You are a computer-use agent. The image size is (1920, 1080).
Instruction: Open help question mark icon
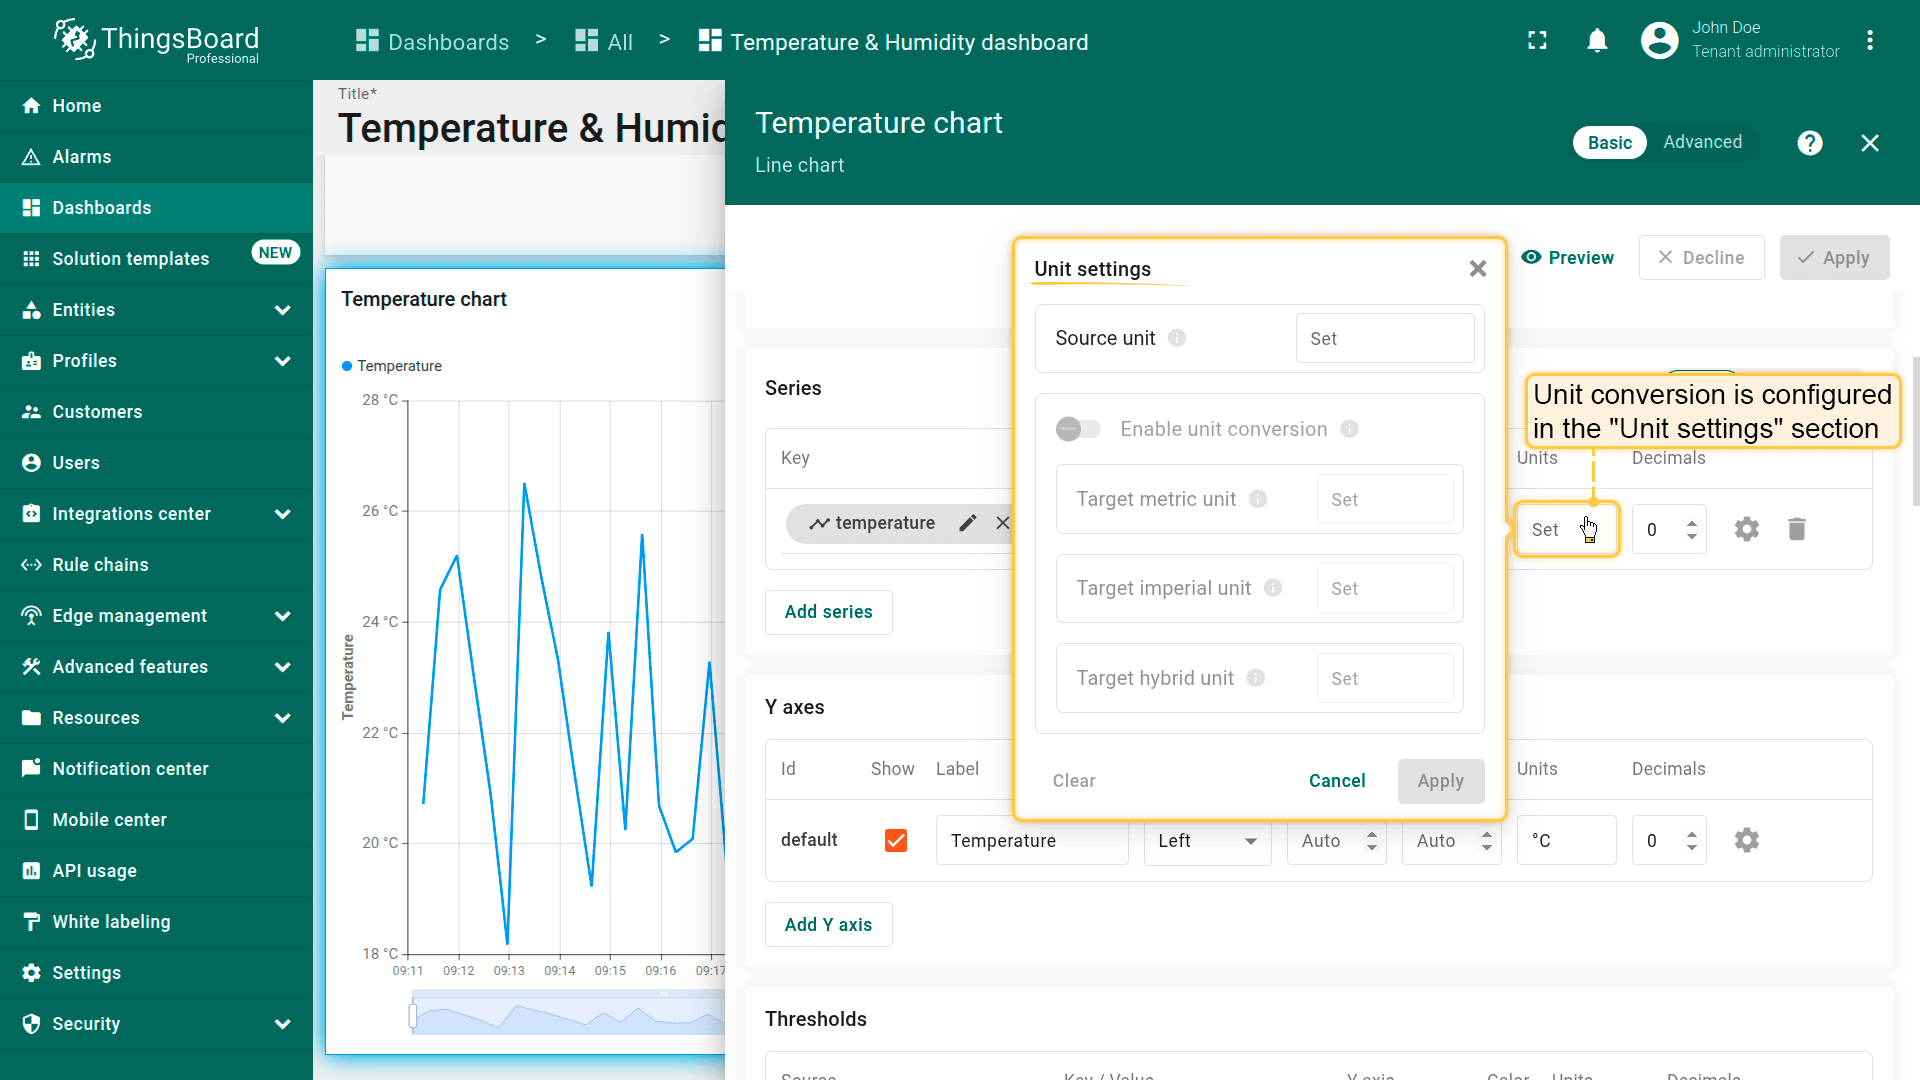tap(1809, 143)
